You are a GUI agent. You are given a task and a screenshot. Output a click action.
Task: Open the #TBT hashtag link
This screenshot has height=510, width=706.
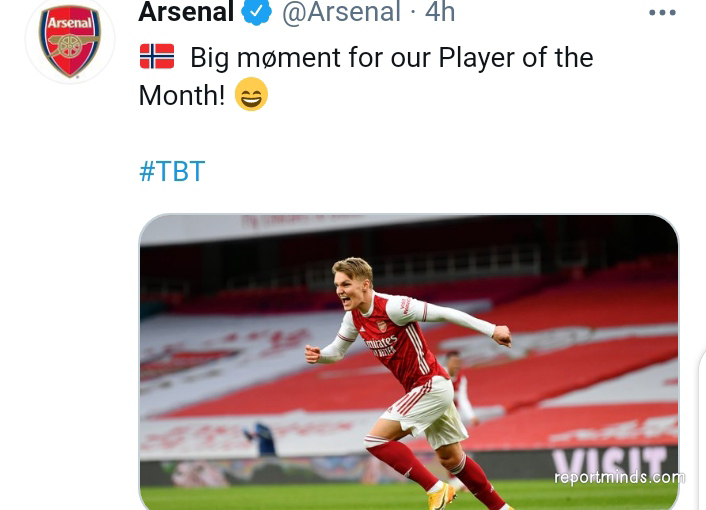172,171
